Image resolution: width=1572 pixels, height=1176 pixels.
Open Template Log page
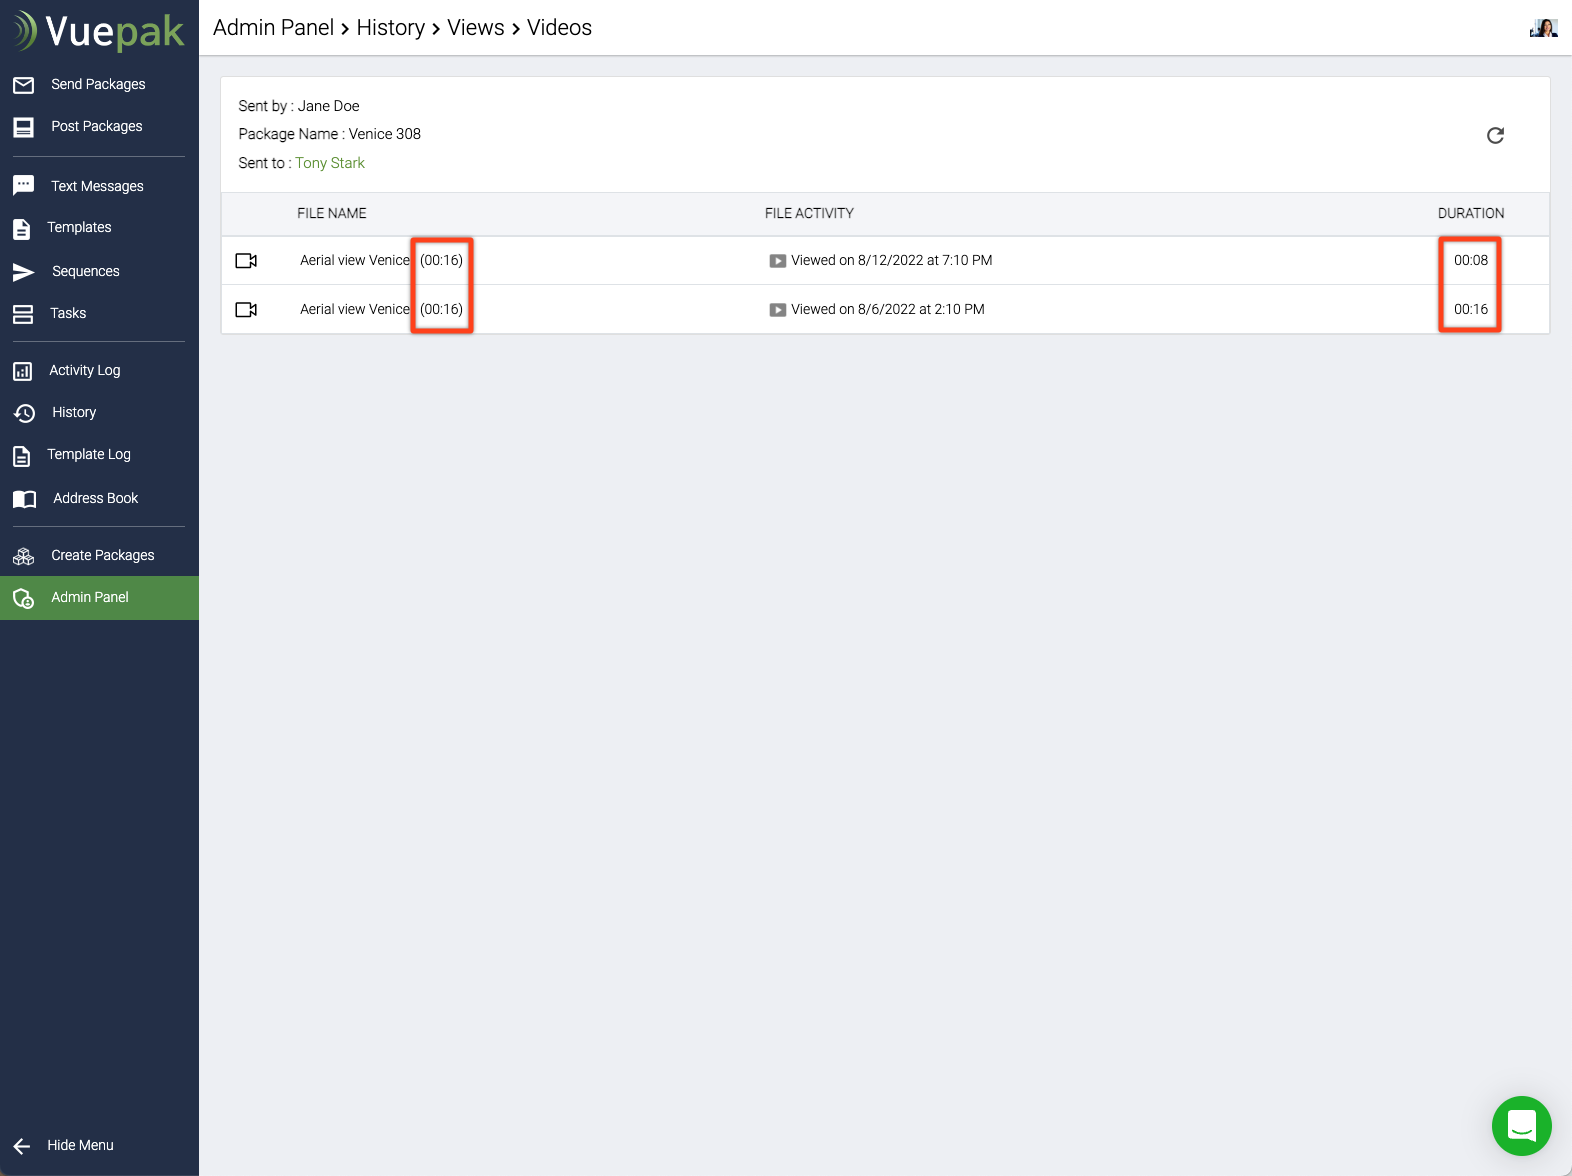click(88, 454)
